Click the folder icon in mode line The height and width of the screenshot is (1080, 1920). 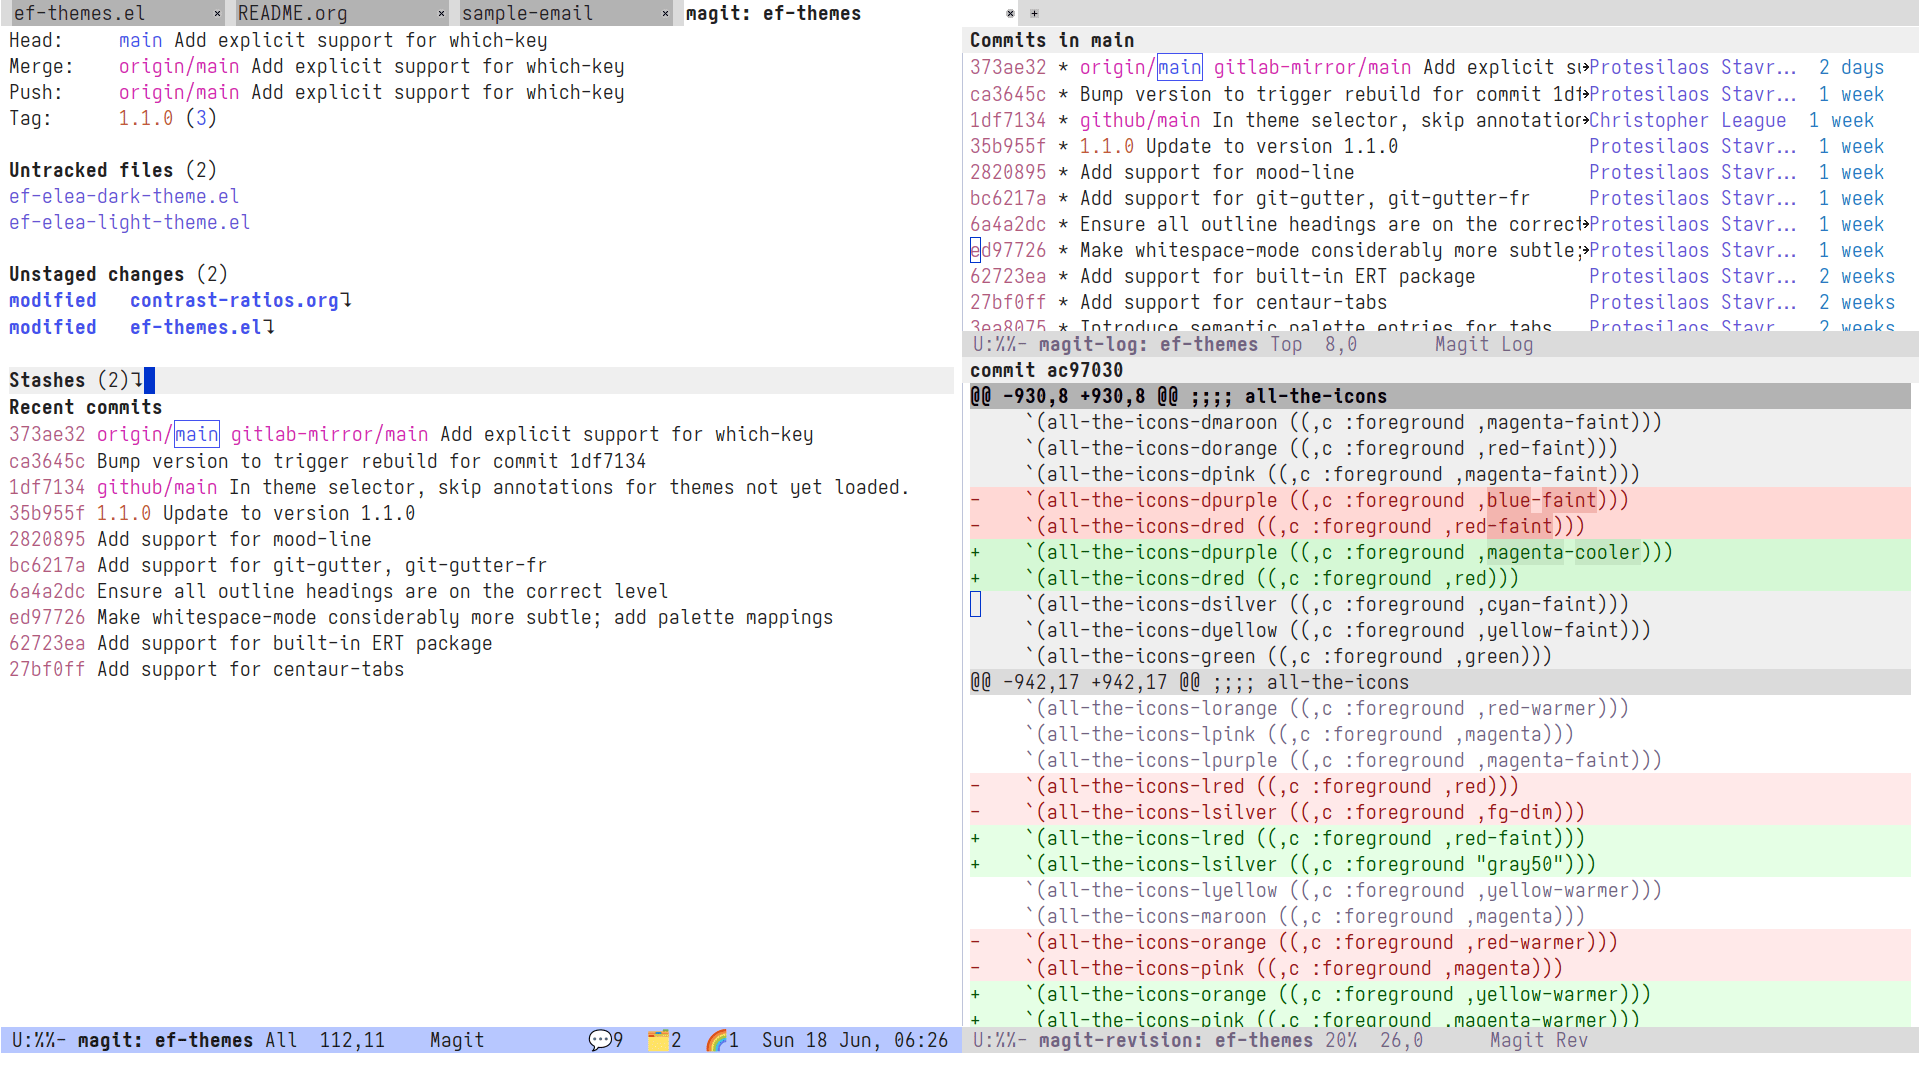(x=658, y=1040)
